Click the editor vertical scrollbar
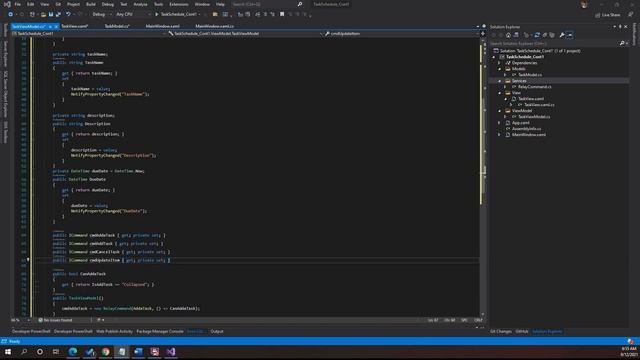The image size is (640, 360). click(484, 176)
